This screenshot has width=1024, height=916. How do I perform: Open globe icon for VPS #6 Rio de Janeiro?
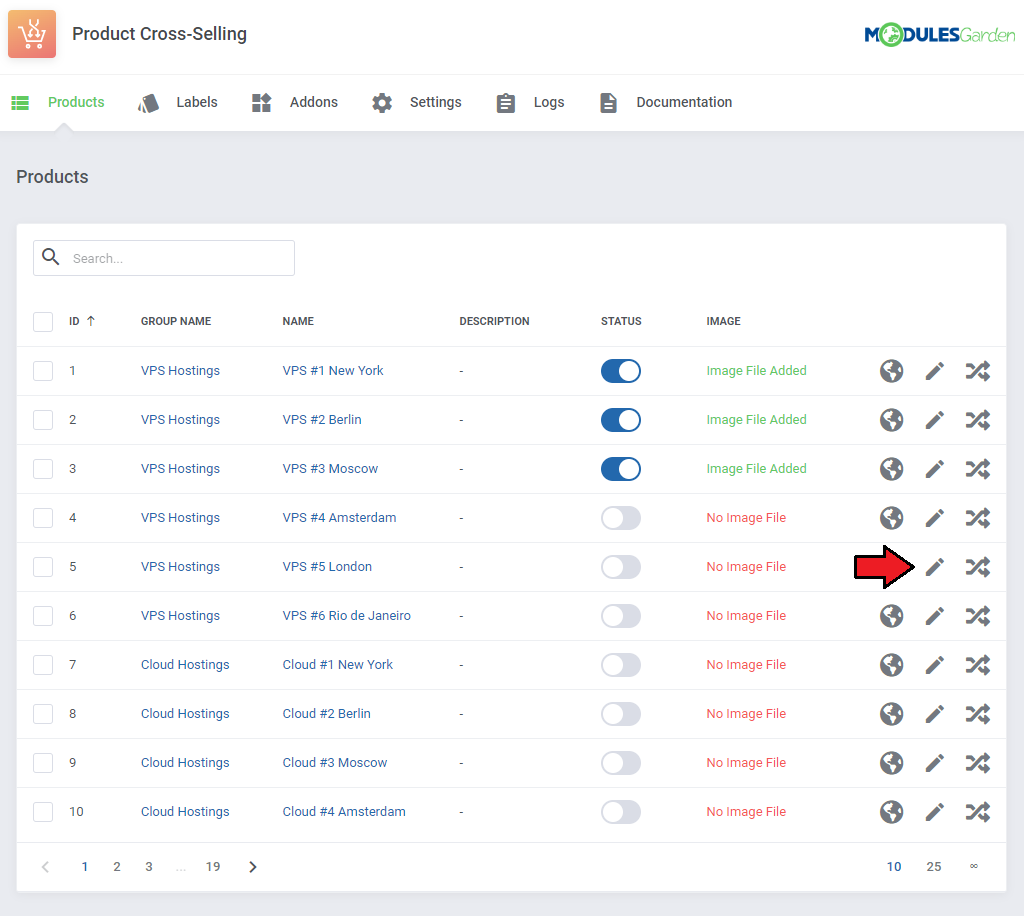coord(891,616)
